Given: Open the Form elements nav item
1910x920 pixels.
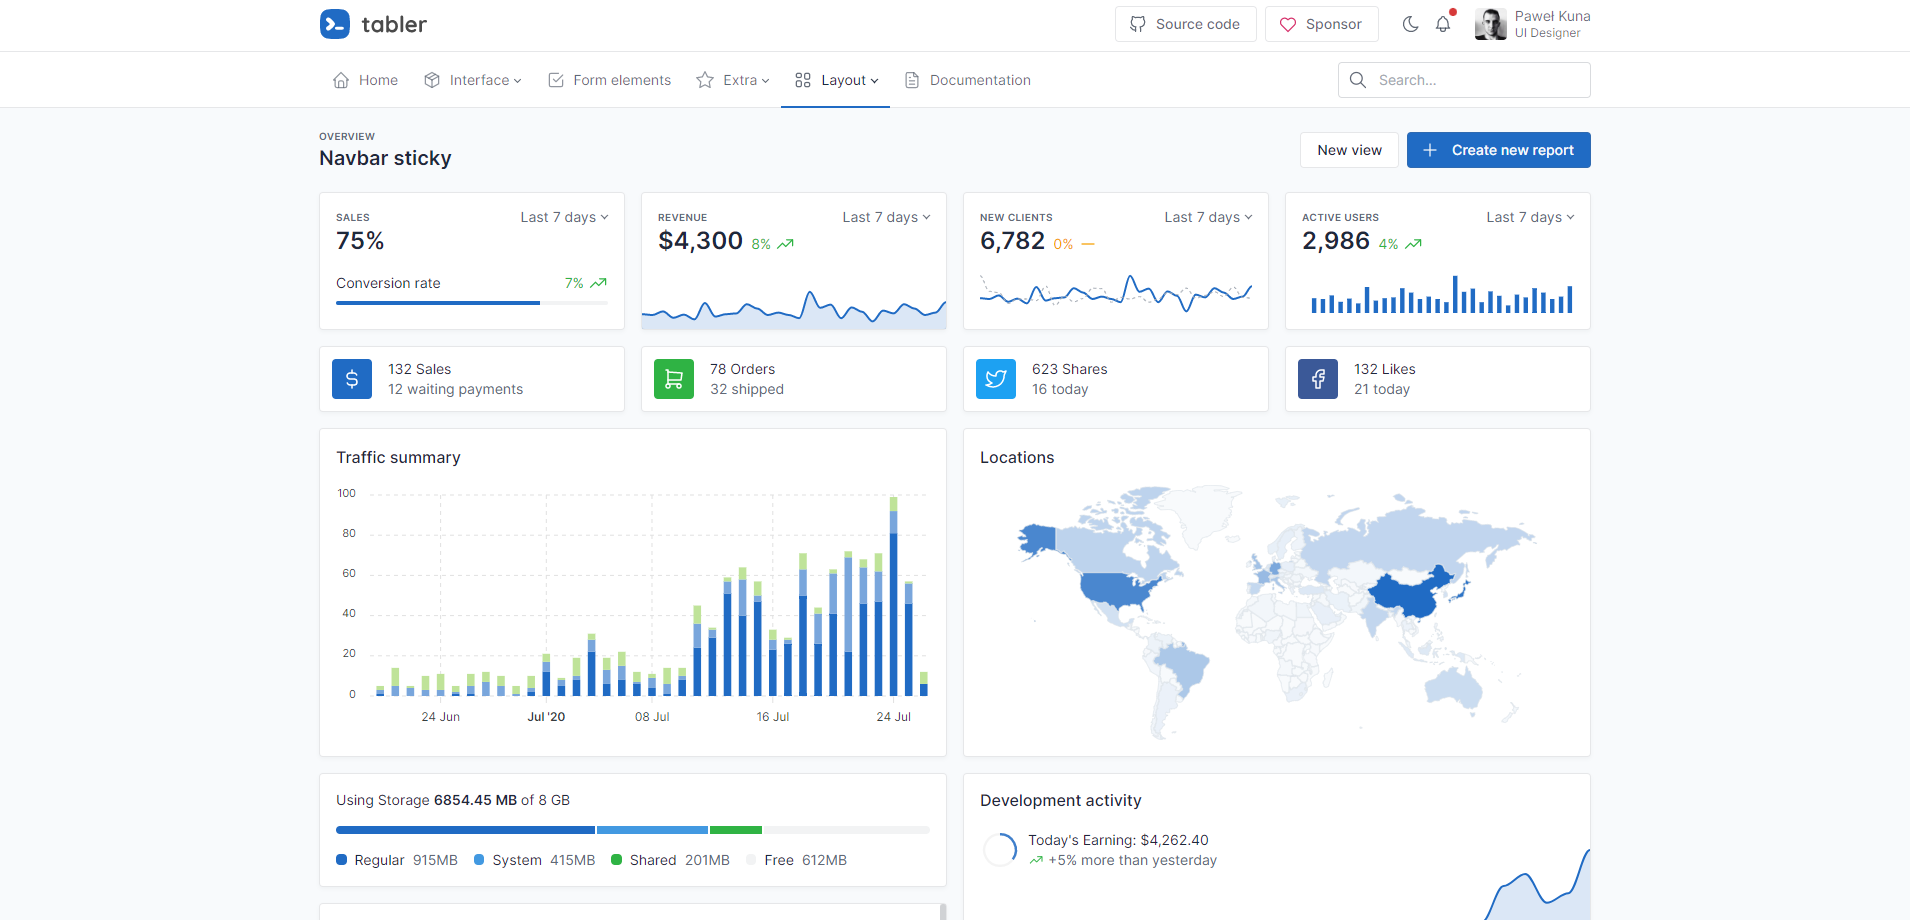Looking at the screenshot, I should click(x=609, y=80).
